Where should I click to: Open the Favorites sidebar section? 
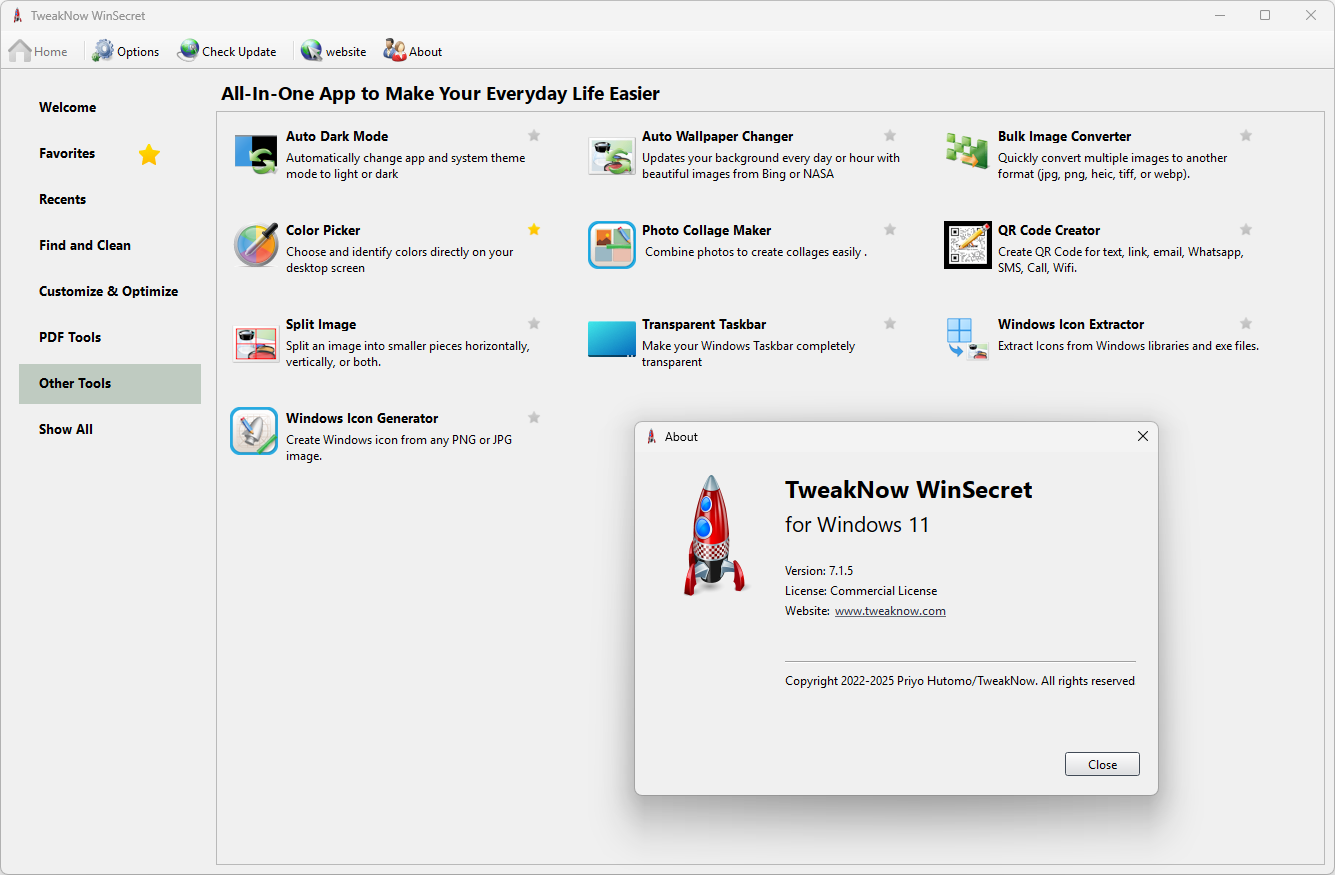110,154
